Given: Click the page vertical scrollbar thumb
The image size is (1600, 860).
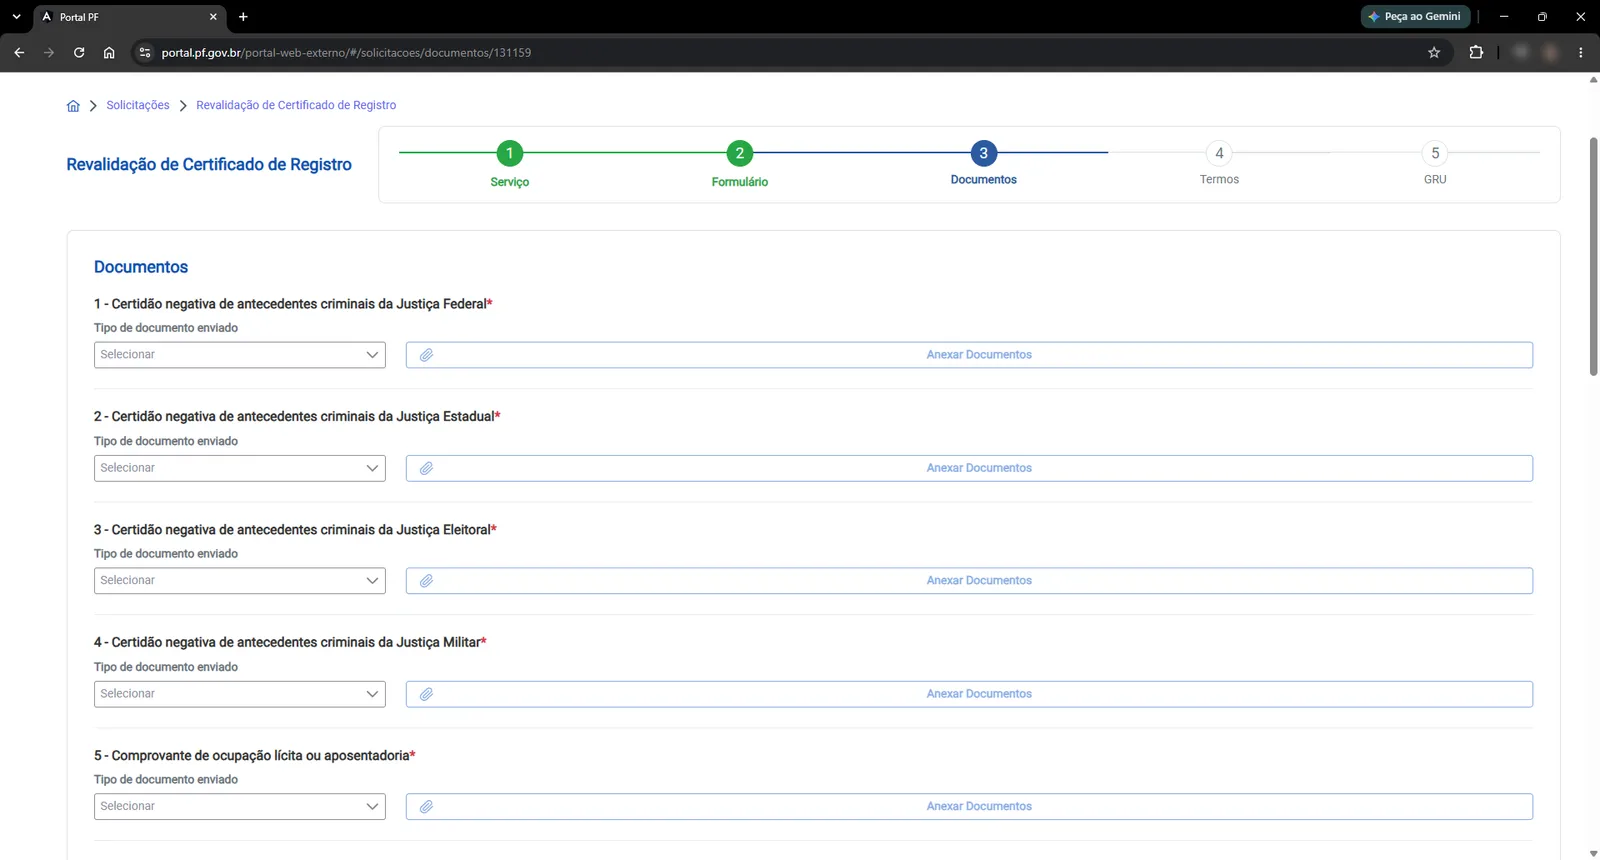Looking at the screenshot, I should [1593, 256].
